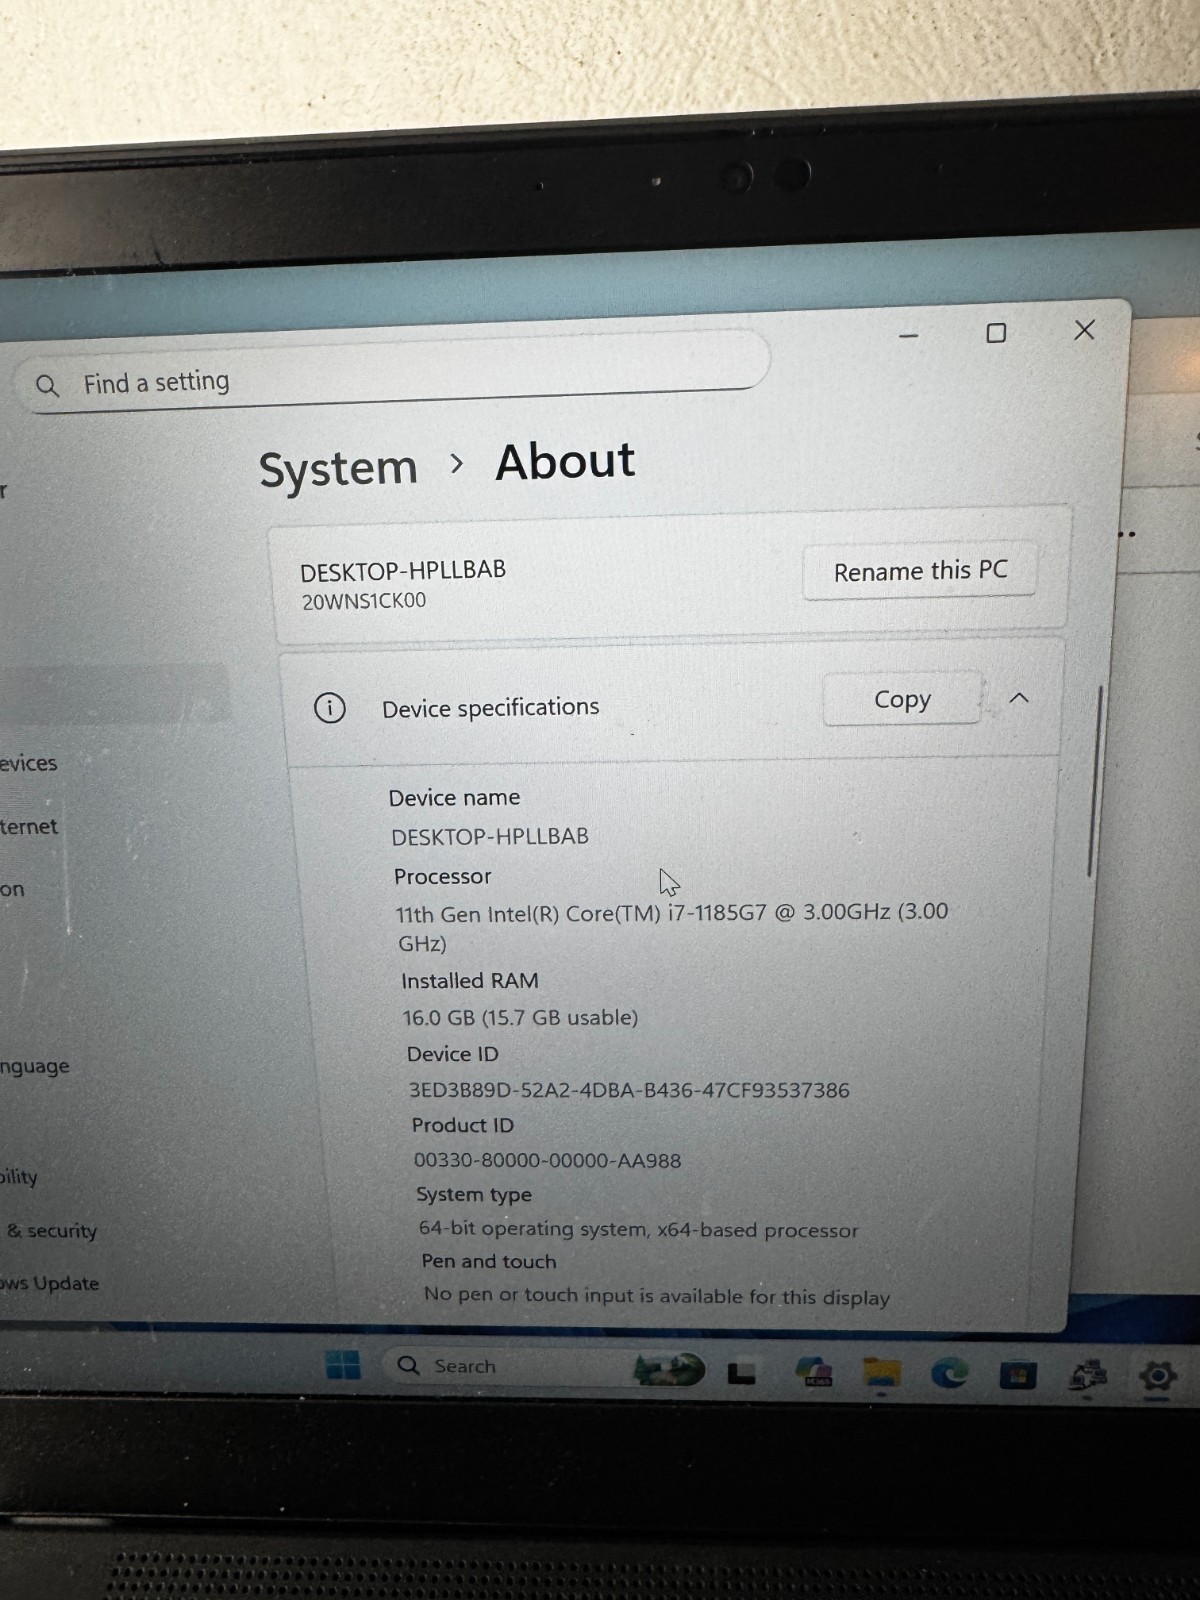Open the System breadcrumb link
Viewport: 1200px width, 1600px height.
(x=338, y=468)
